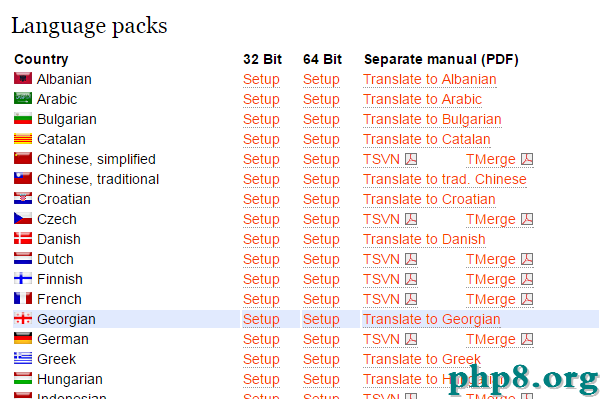Click the Albanian flag icon
Image resolution: width=604 pixels, height=399 pixels.
(23, 78)
